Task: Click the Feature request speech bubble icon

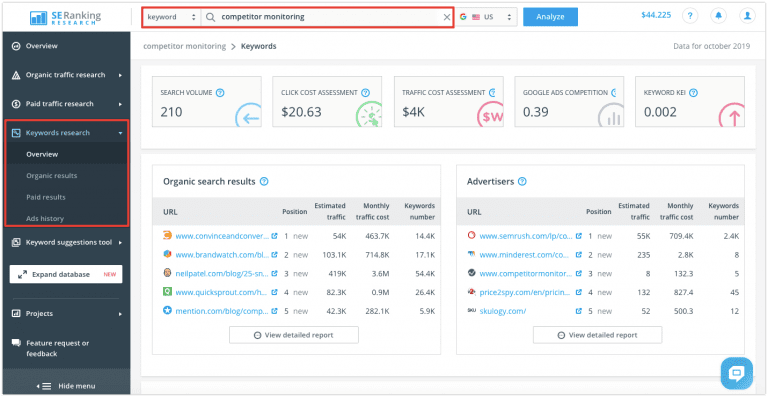Action: [x=16, y=343]
